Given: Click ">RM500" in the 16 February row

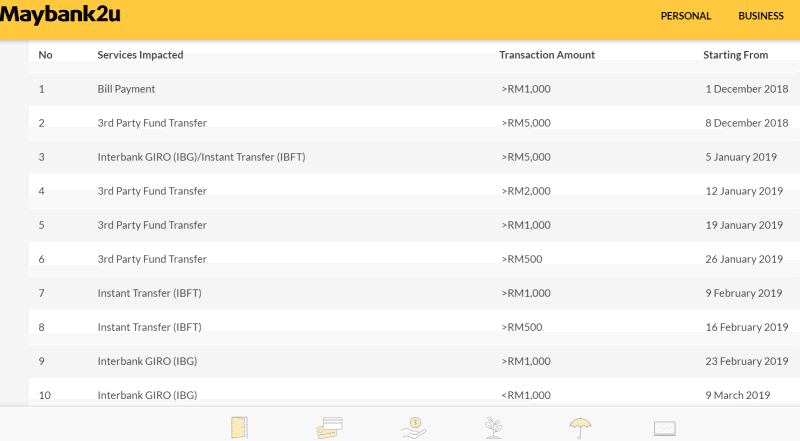Looking at the screenshot, I should [x=521, y=327].
